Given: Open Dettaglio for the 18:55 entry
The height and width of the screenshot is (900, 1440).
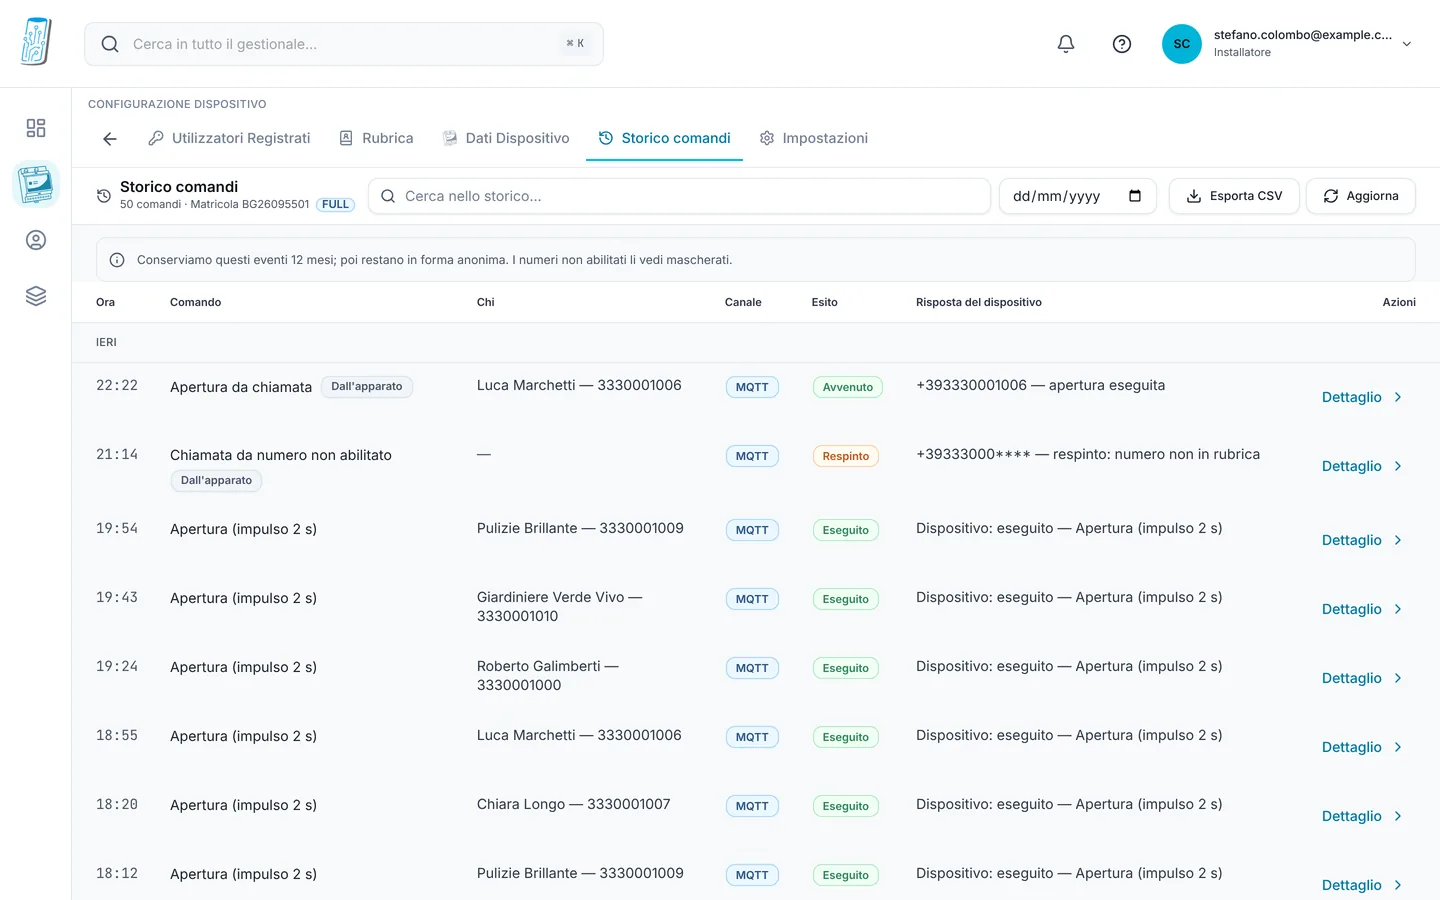Looking at the screenshot, I should click(1362, 747).
